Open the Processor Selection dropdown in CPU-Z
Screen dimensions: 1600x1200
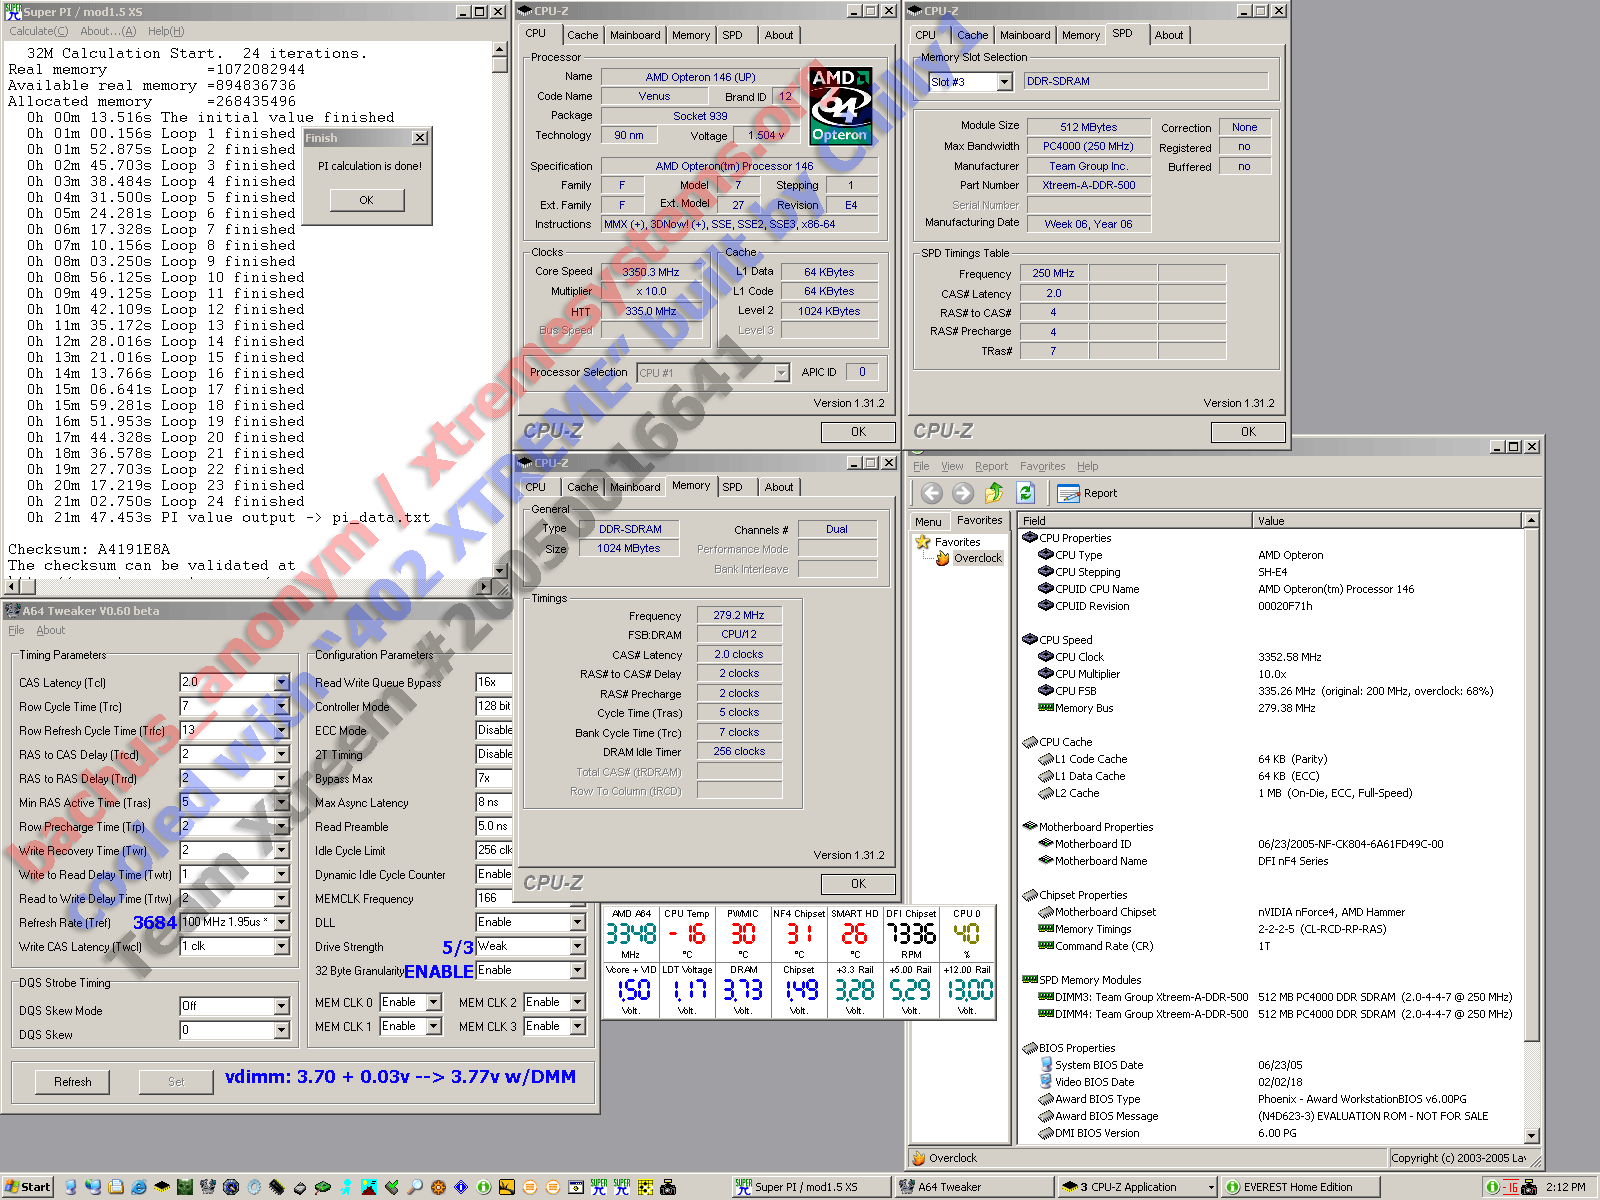click(x=781, y=373)
